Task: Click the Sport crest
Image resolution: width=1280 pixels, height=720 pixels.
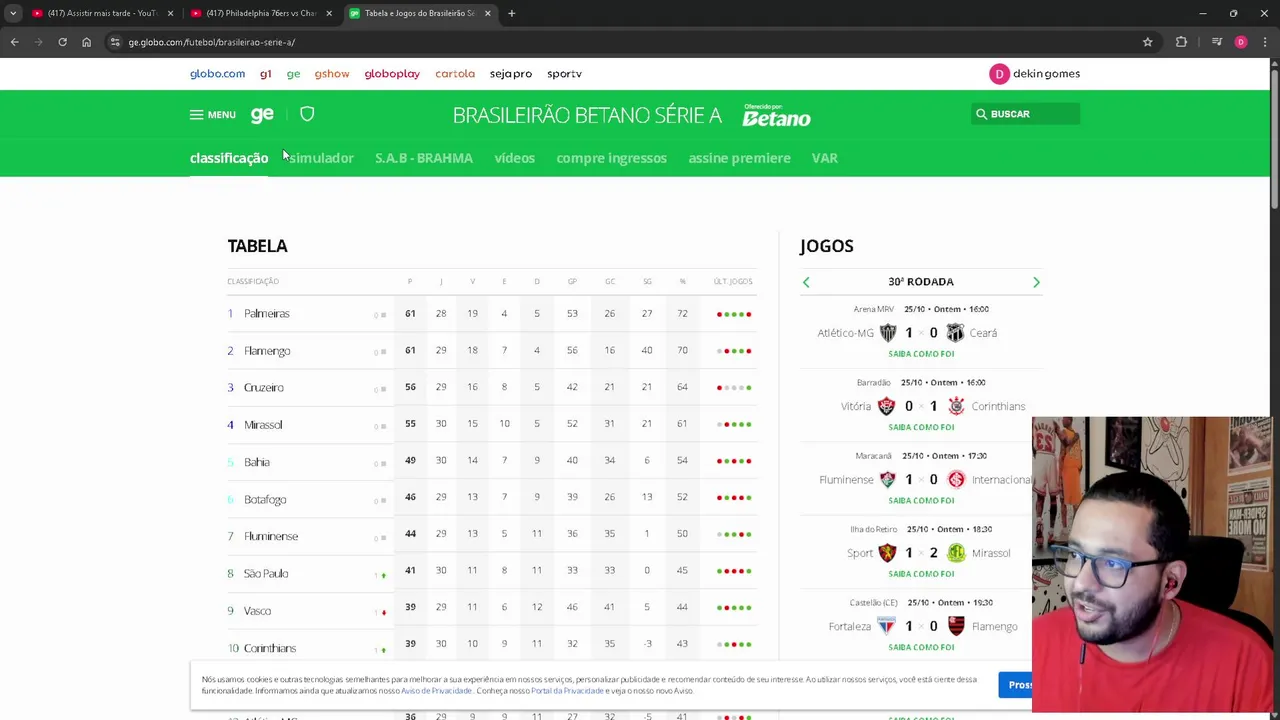Action: pos(887,553)
